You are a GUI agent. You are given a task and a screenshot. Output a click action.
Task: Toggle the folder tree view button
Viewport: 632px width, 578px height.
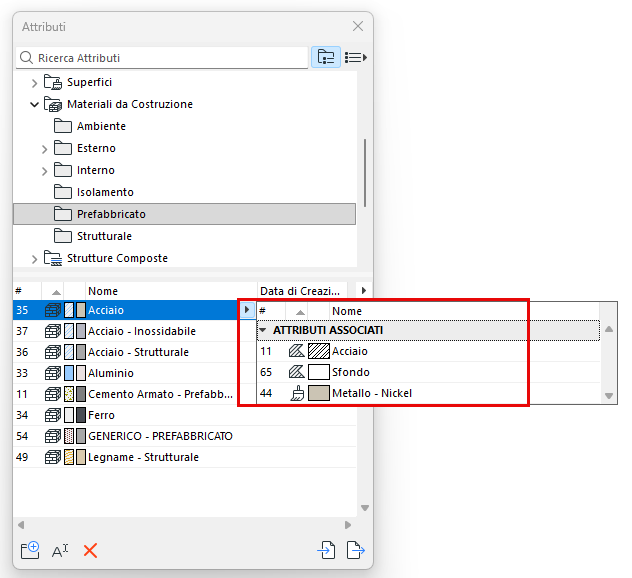[326, 57]
